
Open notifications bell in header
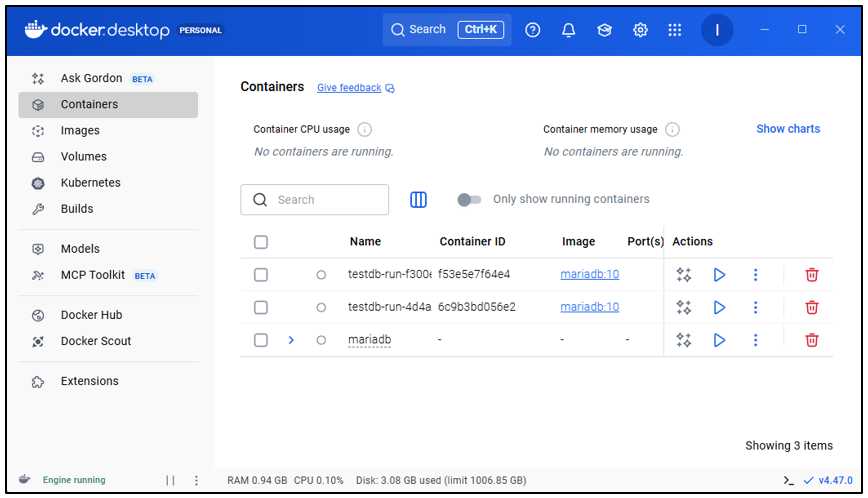[x=568, y=30]
